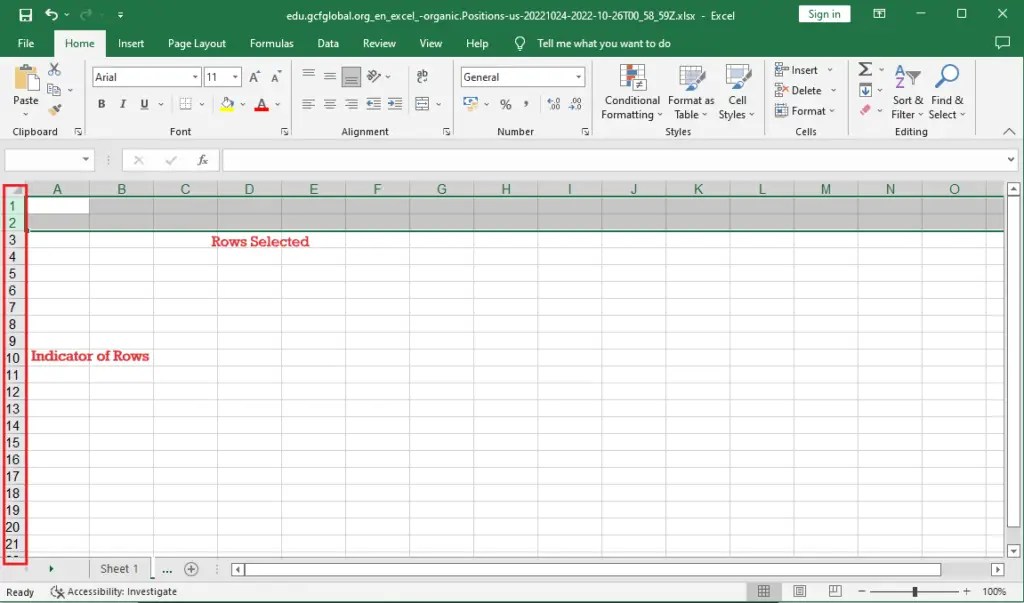Click the Select All corner triangle
Viewport: 1024px width, 603px height.
[x=17, y=190]
